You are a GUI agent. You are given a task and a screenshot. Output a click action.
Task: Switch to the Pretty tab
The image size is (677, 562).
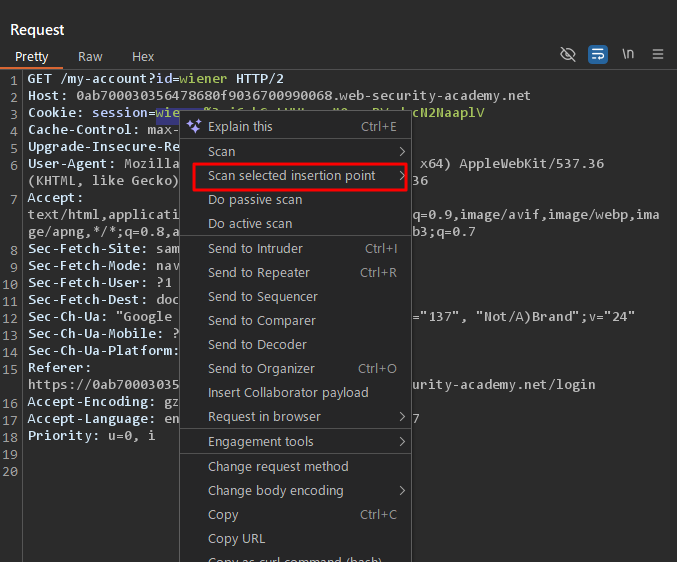tap(32, 57)
